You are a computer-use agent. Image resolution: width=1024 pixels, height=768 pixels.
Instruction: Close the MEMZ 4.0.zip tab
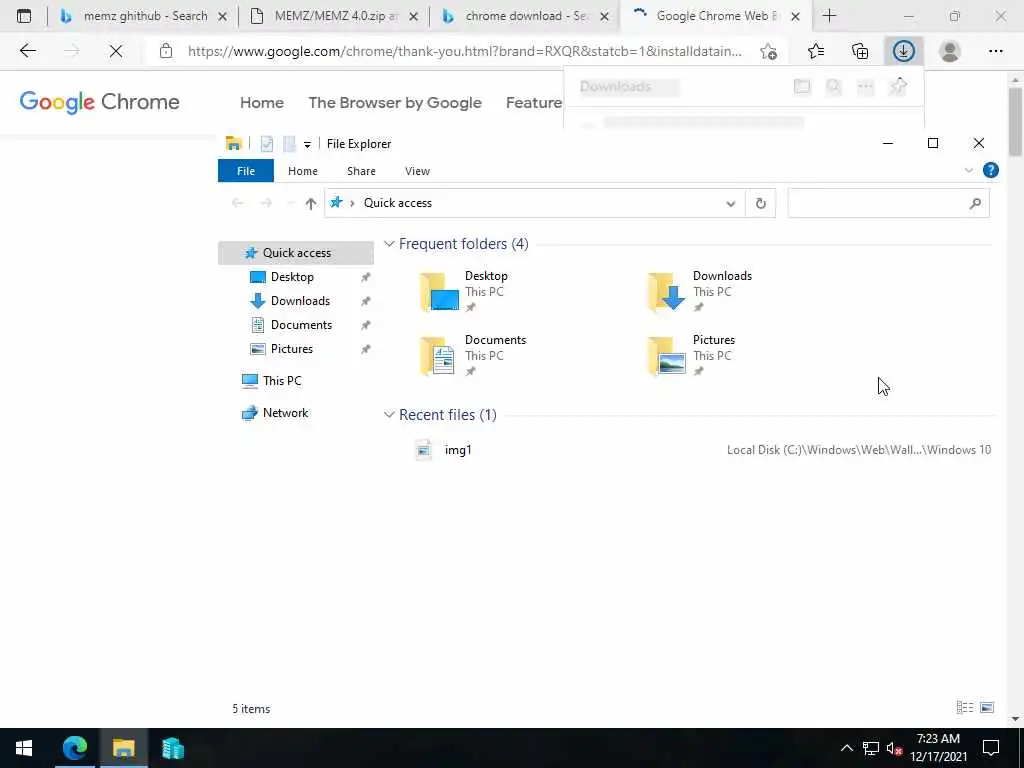(x=413, y=16)
